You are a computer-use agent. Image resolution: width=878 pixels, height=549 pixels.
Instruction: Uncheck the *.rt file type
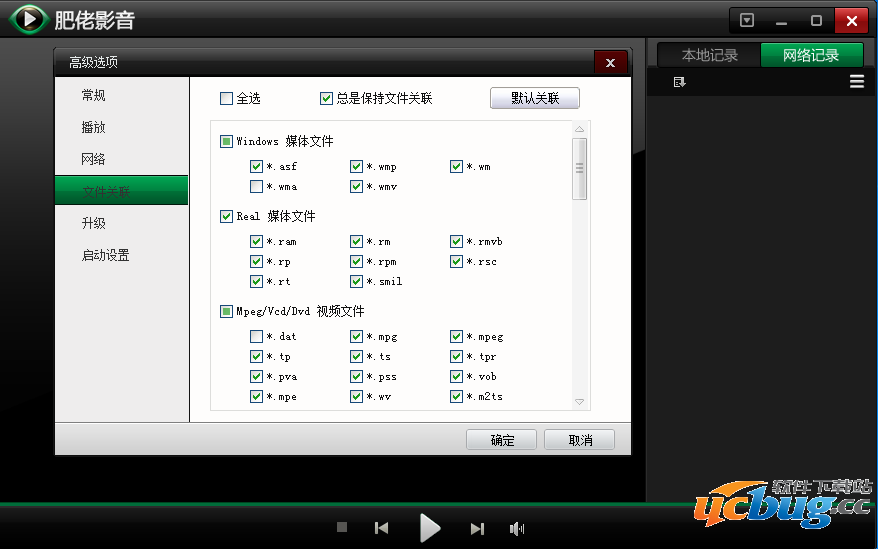click(x=256, y=281)
